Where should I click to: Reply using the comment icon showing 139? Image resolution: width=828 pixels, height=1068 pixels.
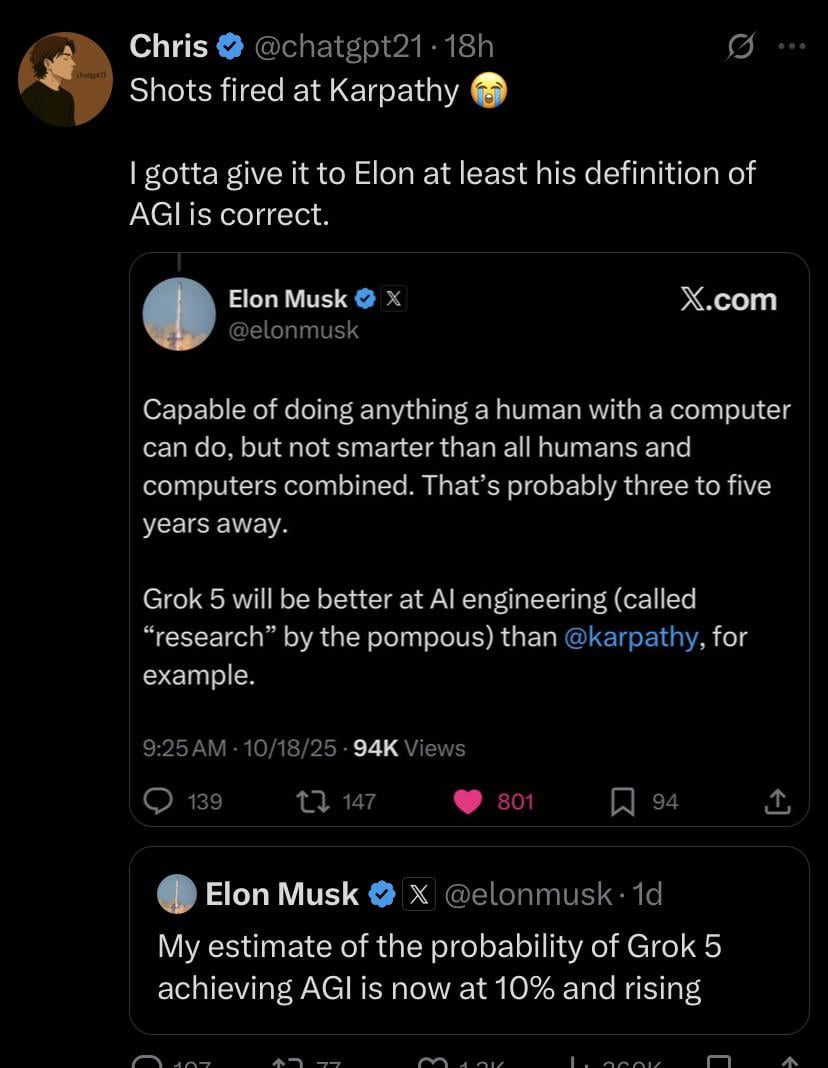pyautogui.click(x=161, y=801)
